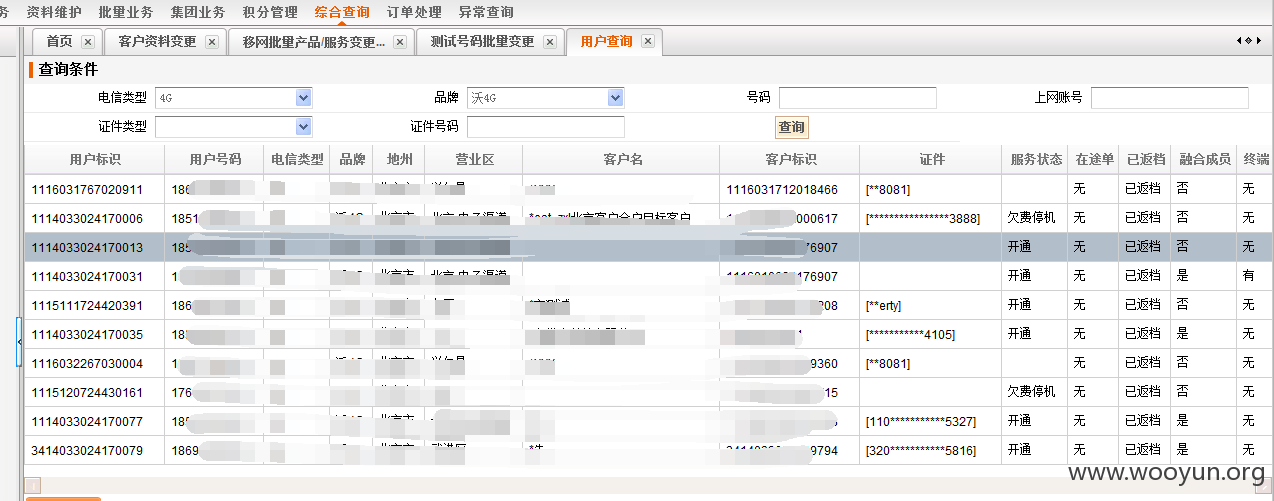Sort by 营业区 column header
This screenshot has height=501, width=1274.
point(474,160)
